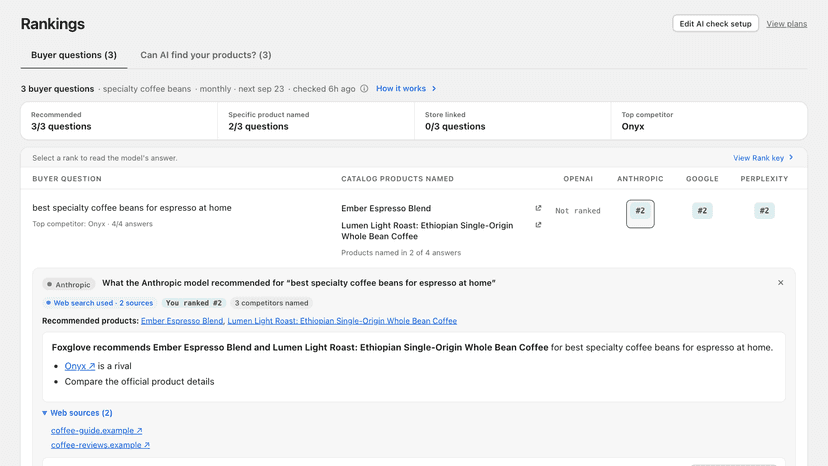The image size is (828, 466).
Task: Open the How it works link
Action: 401,89
